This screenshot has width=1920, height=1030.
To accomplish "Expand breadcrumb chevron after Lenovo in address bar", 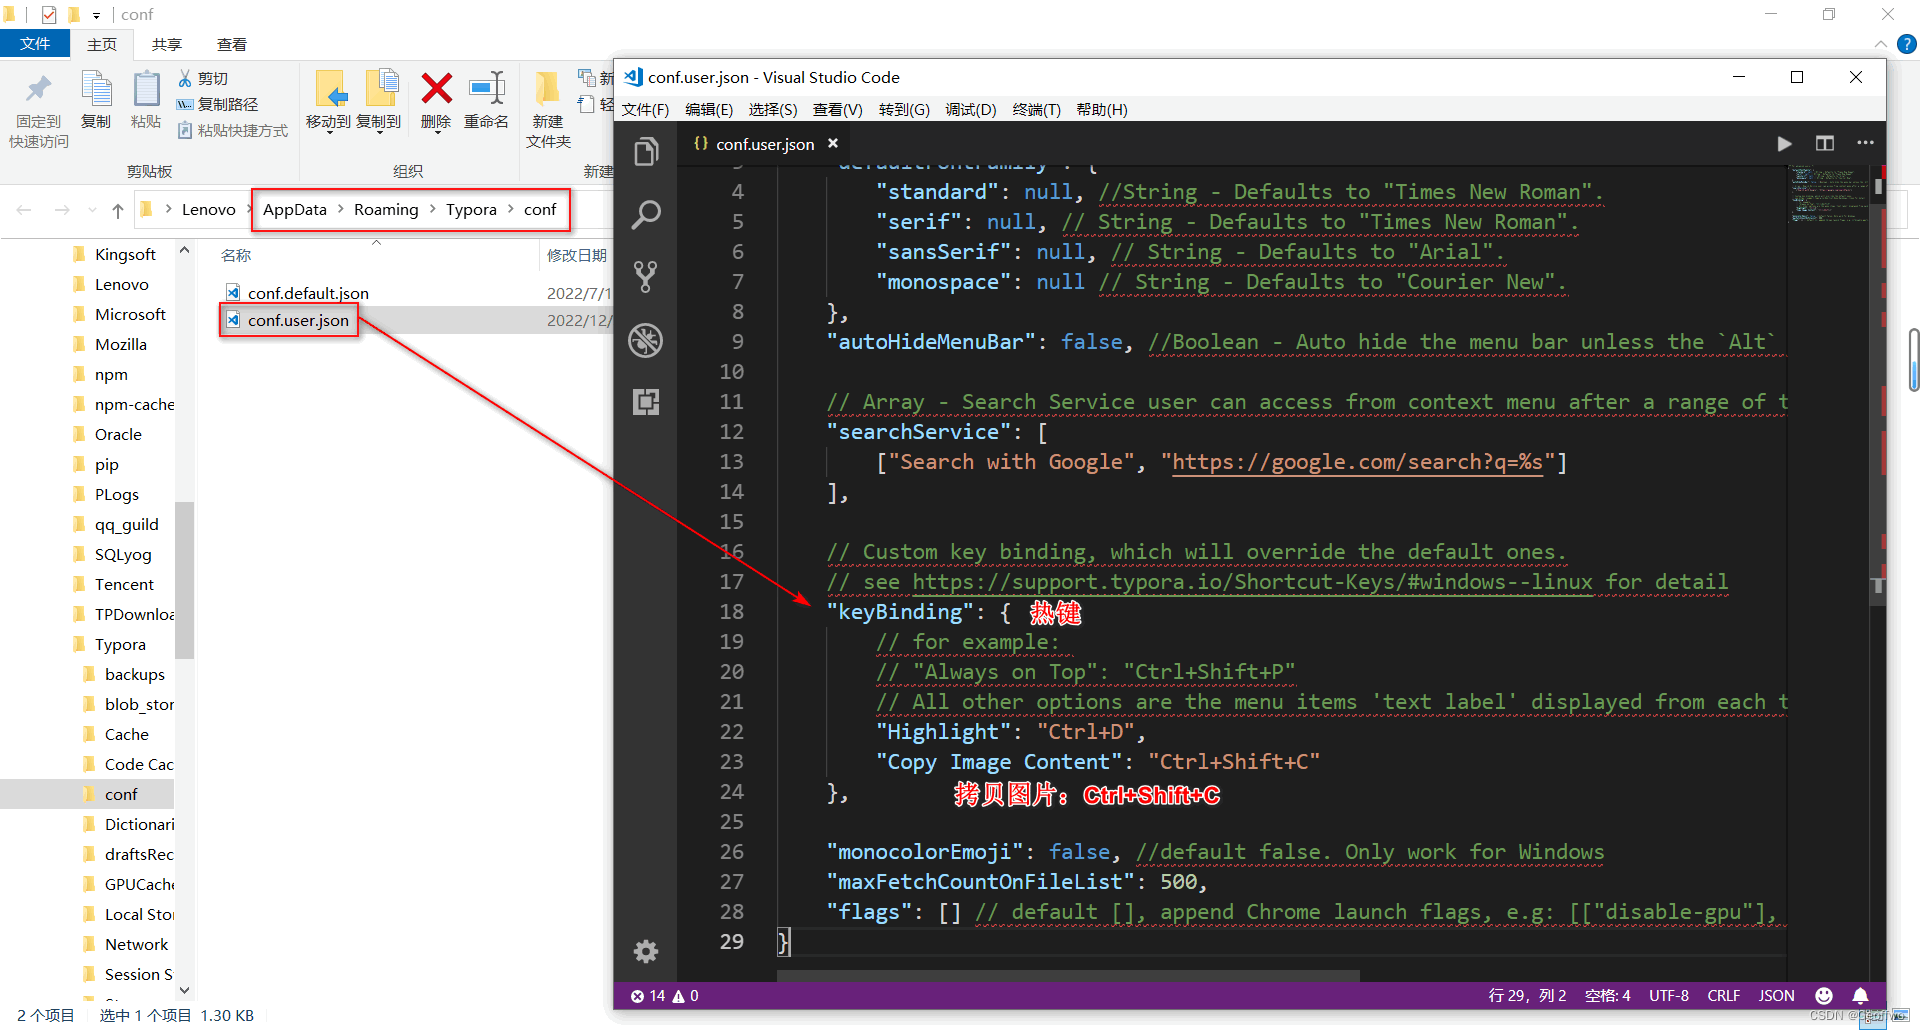I will click(x=250, y=209).
